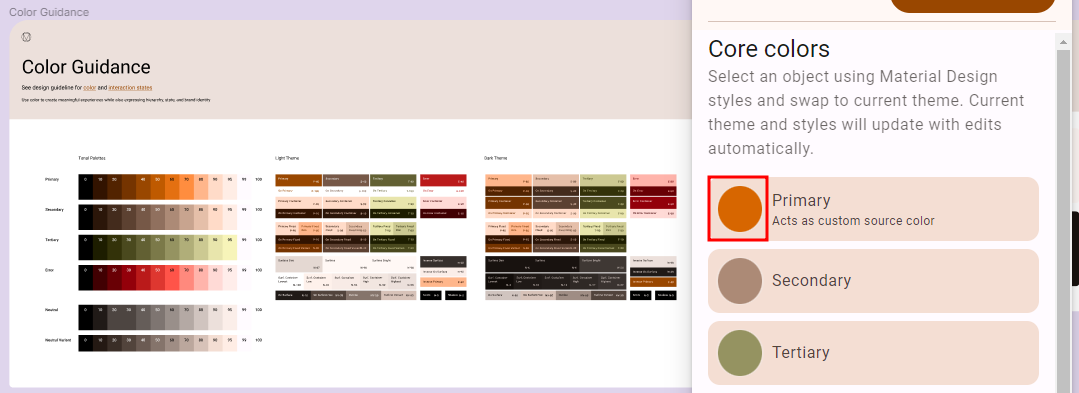
Task: Select the Light Theme Primary color cell
Action: tap(299, 180)
